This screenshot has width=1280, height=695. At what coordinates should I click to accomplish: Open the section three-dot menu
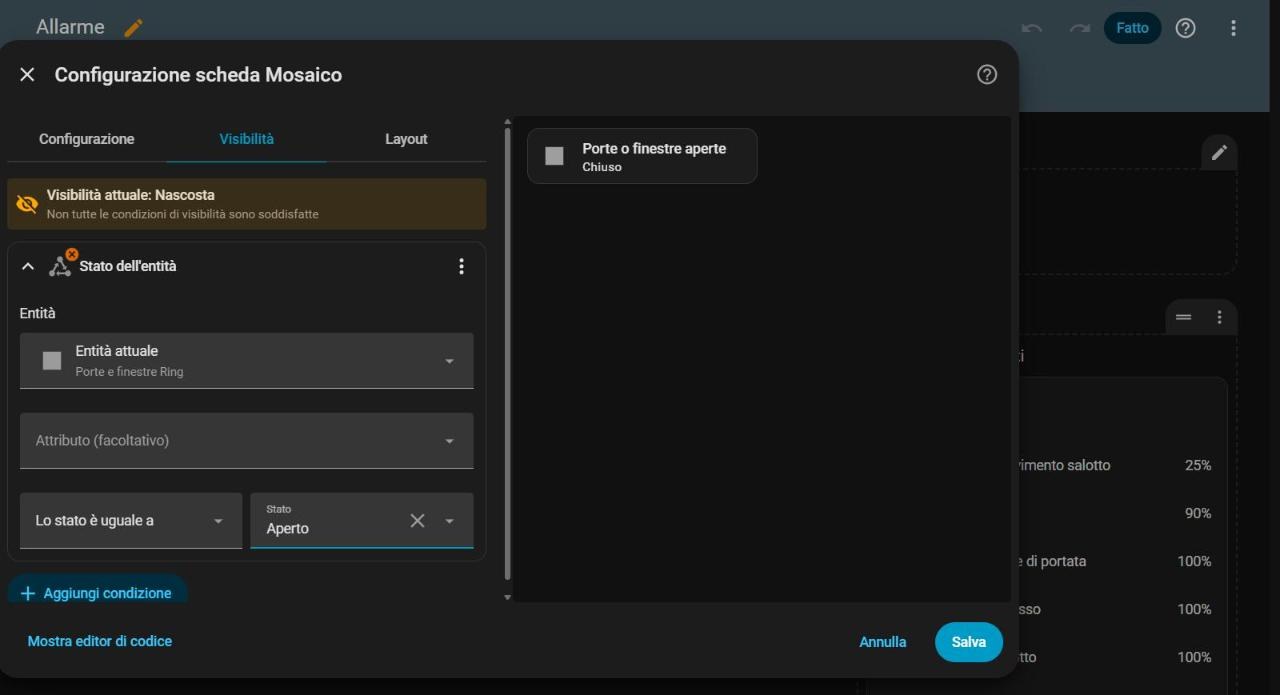click(1219, 317)
